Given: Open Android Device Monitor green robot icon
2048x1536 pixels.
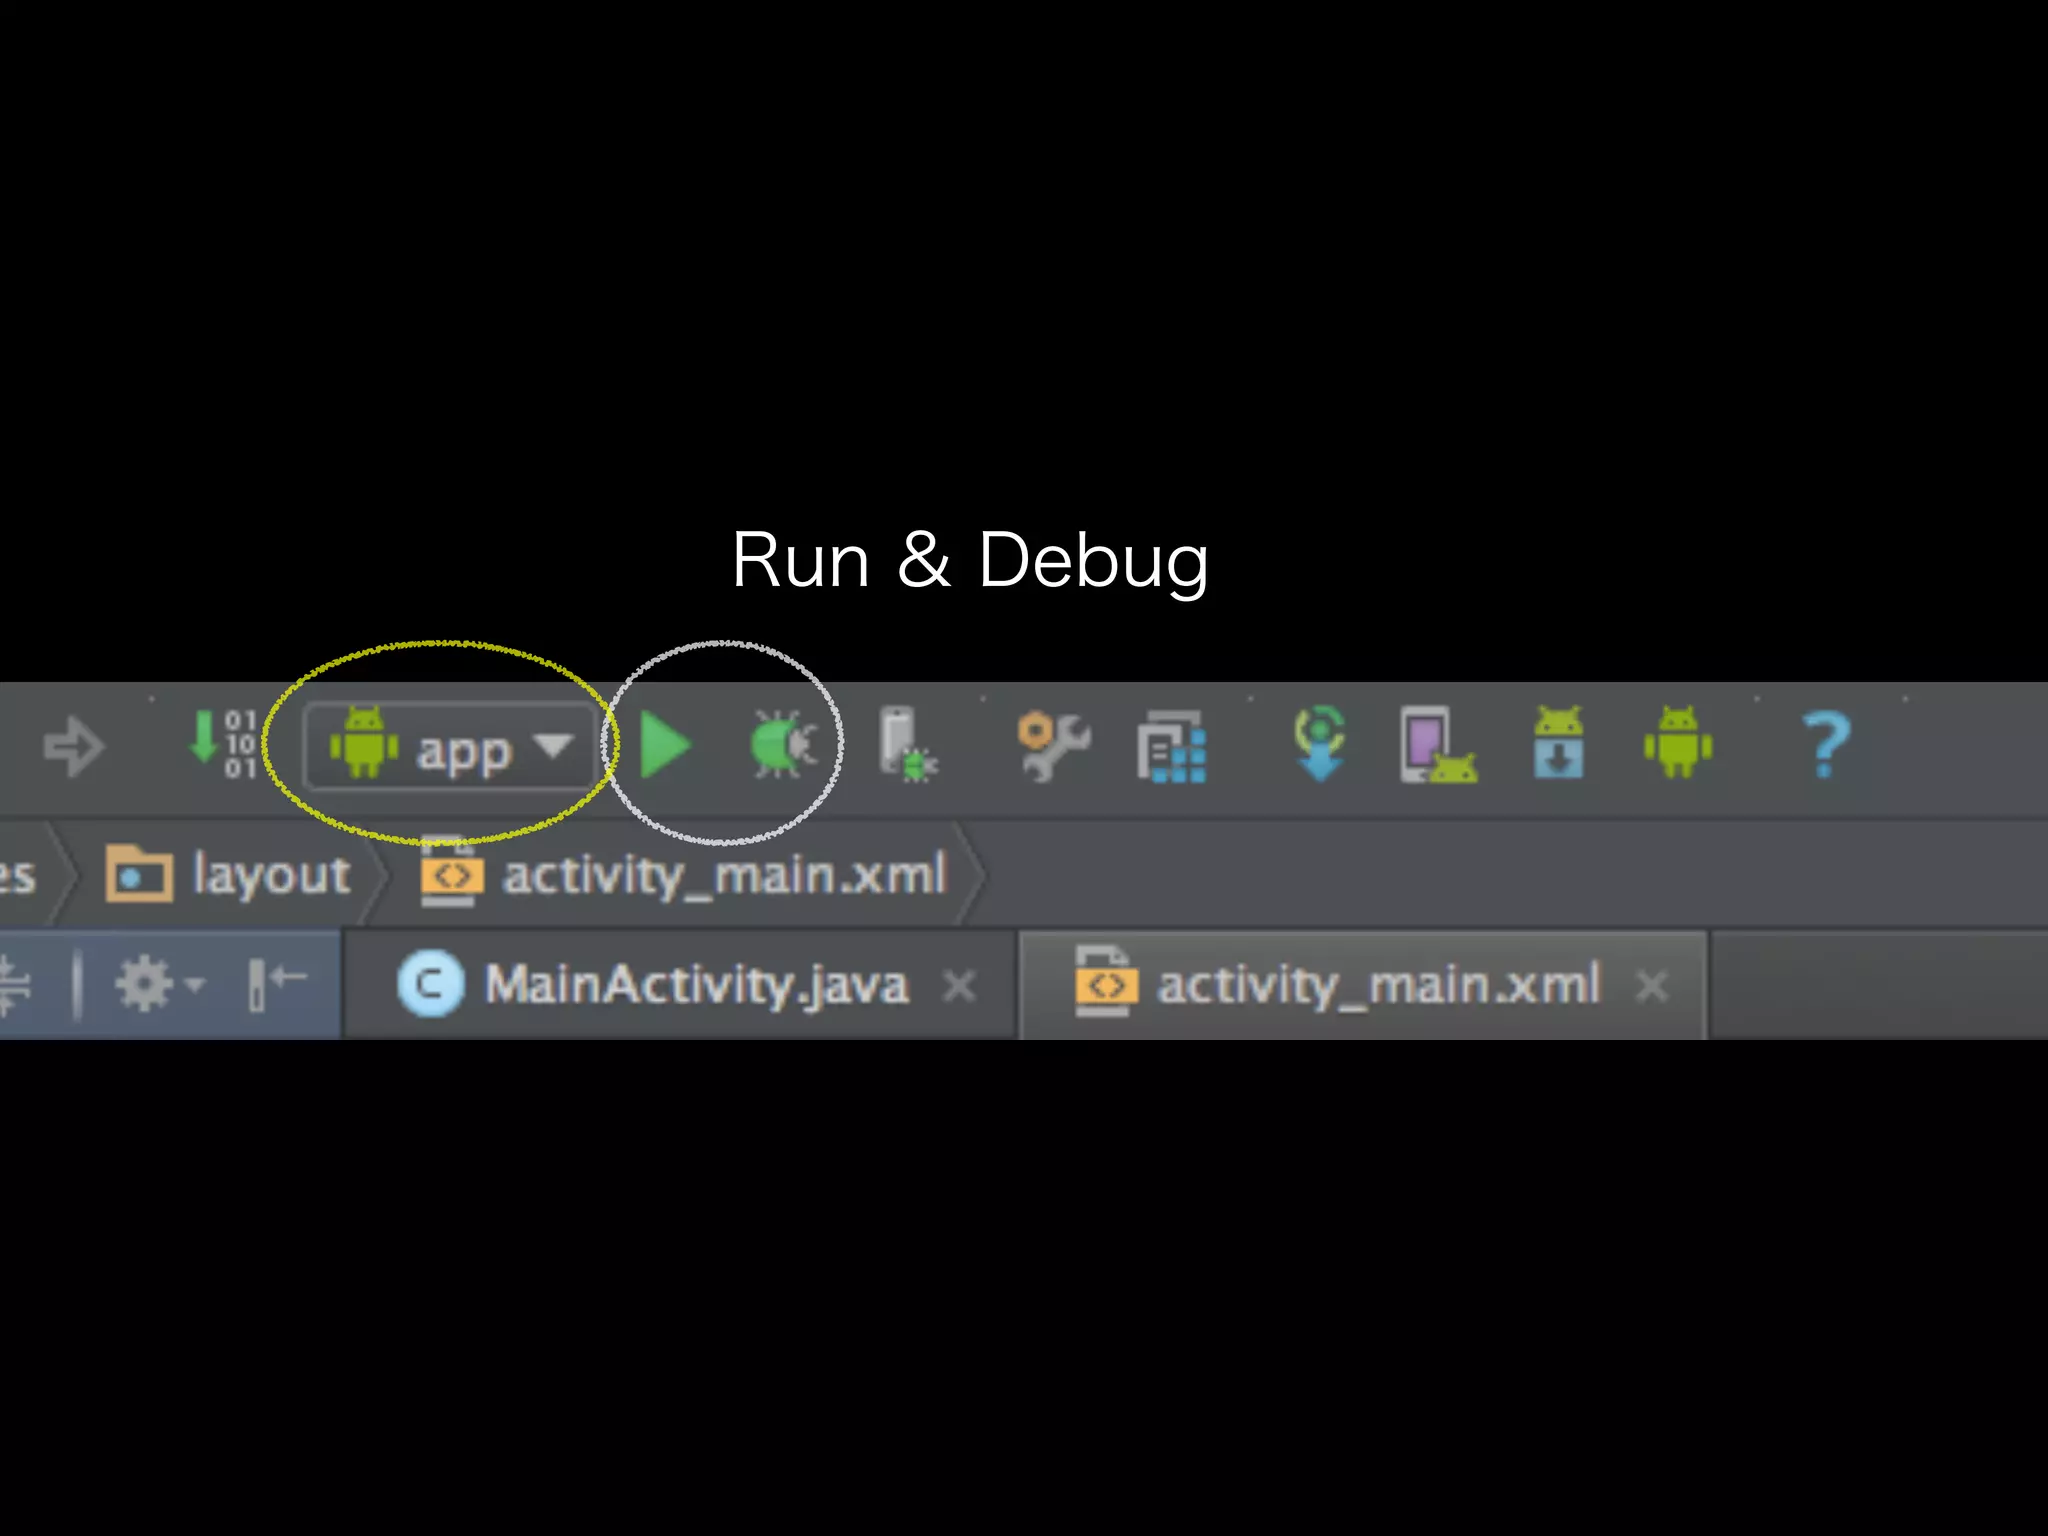Looking at the screenshot, I should [x=1678, y=743].
